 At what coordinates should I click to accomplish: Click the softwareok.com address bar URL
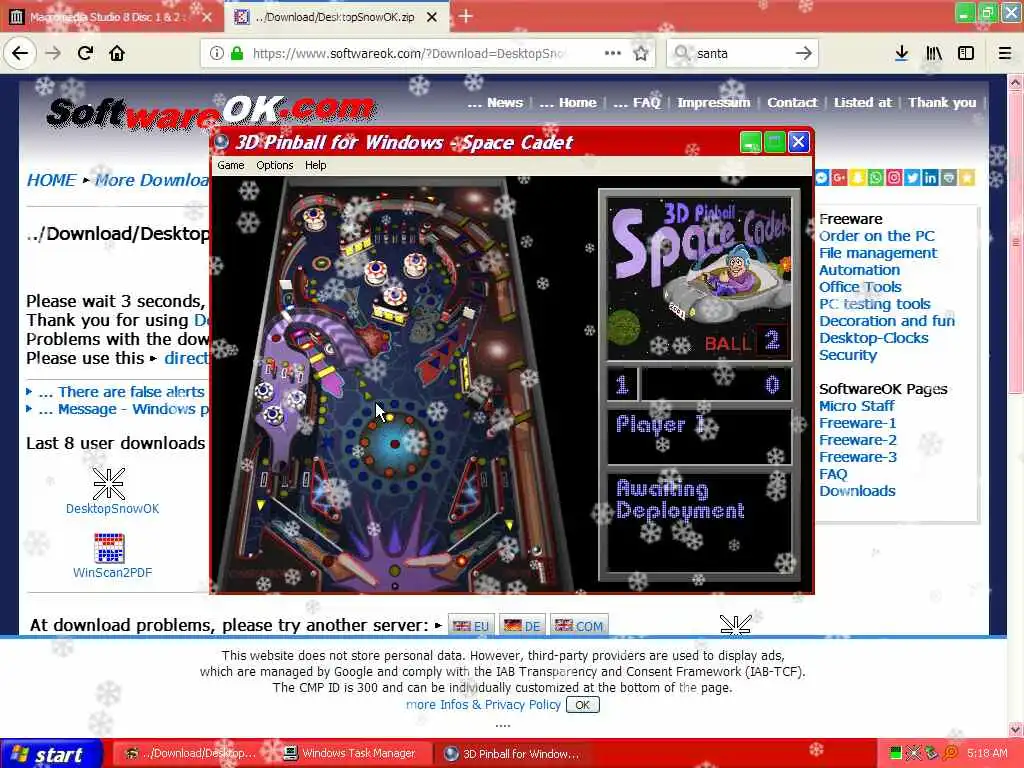(x=408, y=54)
